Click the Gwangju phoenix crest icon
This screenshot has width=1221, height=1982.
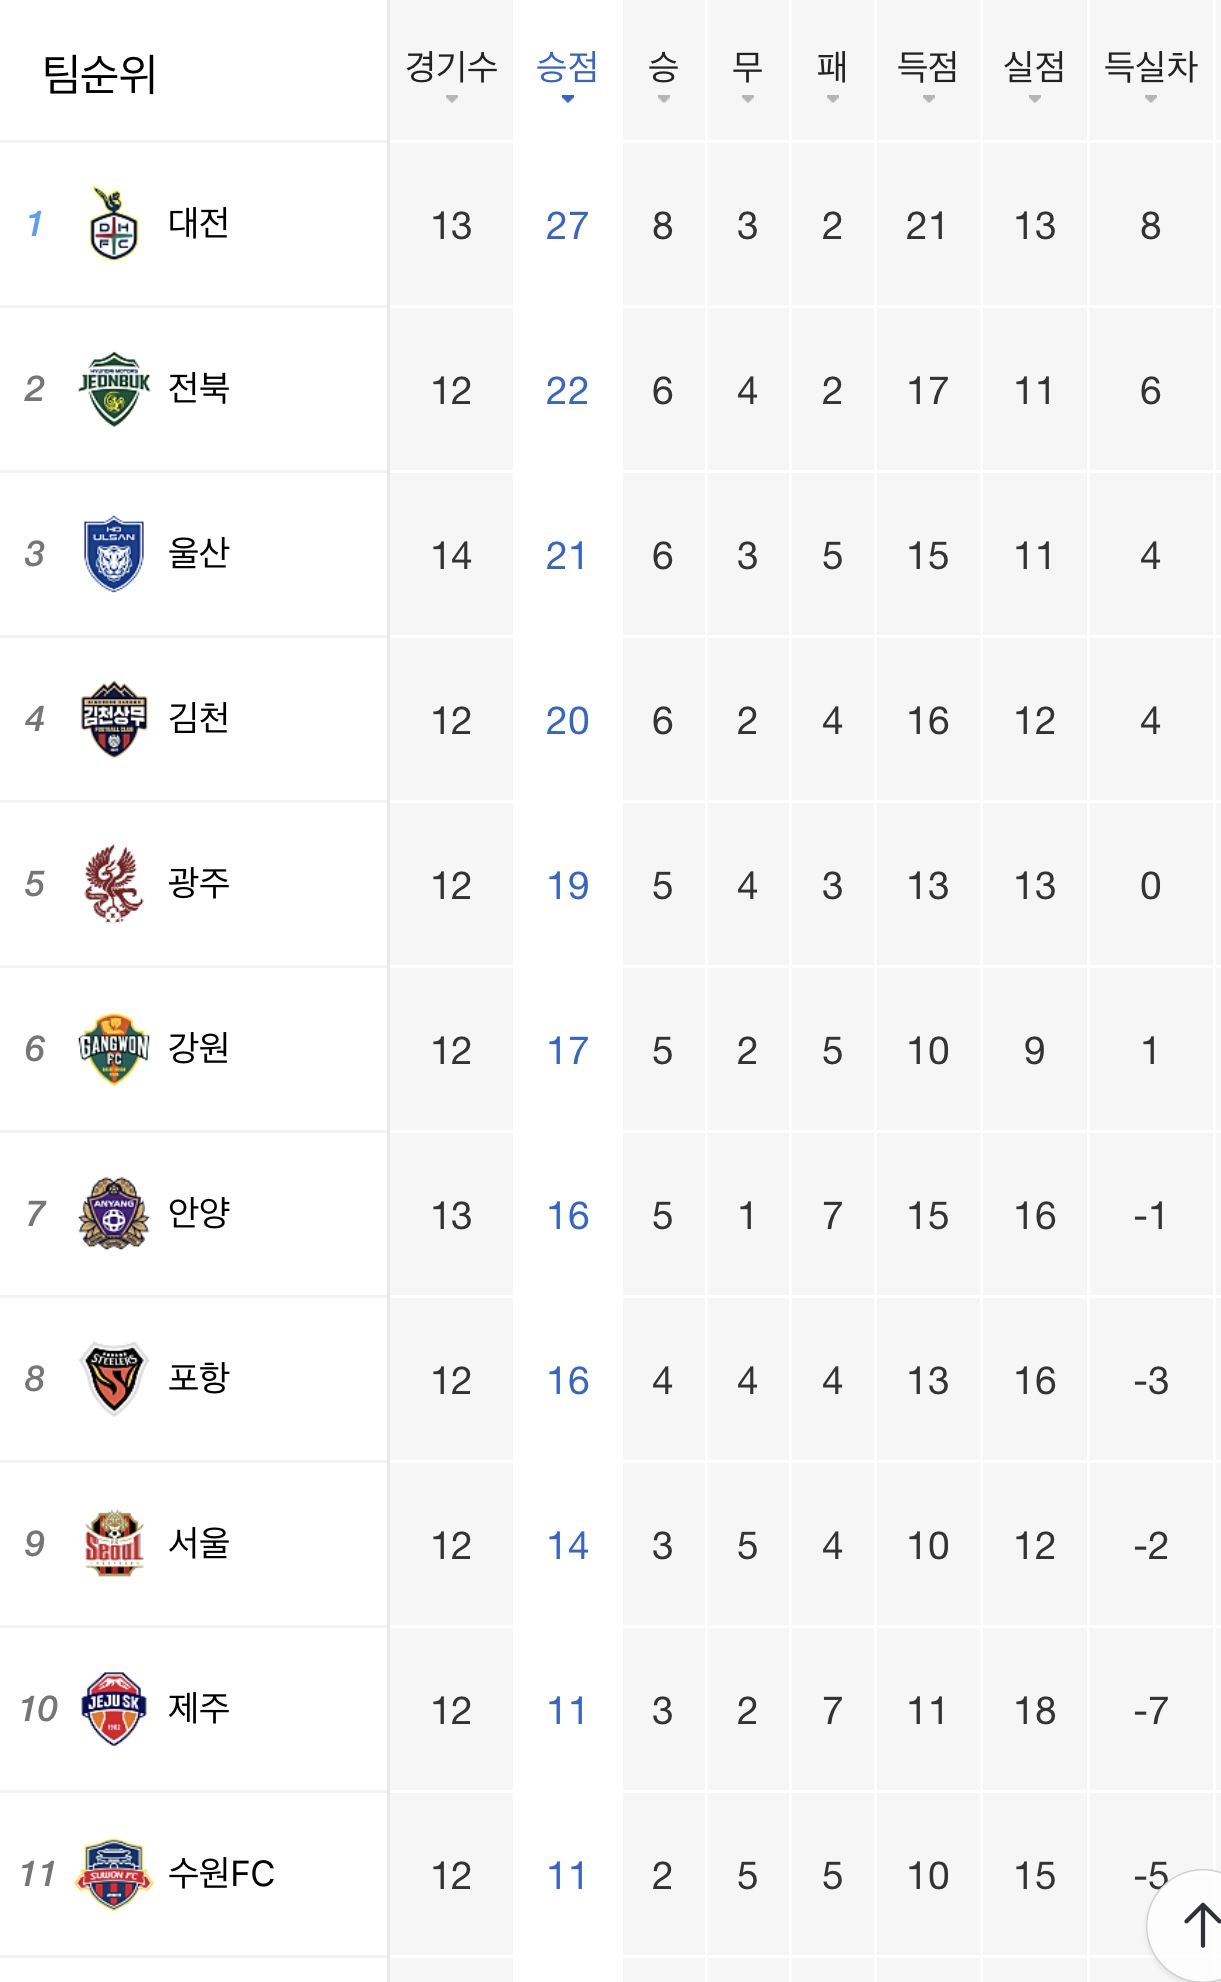tap(114, 884)
